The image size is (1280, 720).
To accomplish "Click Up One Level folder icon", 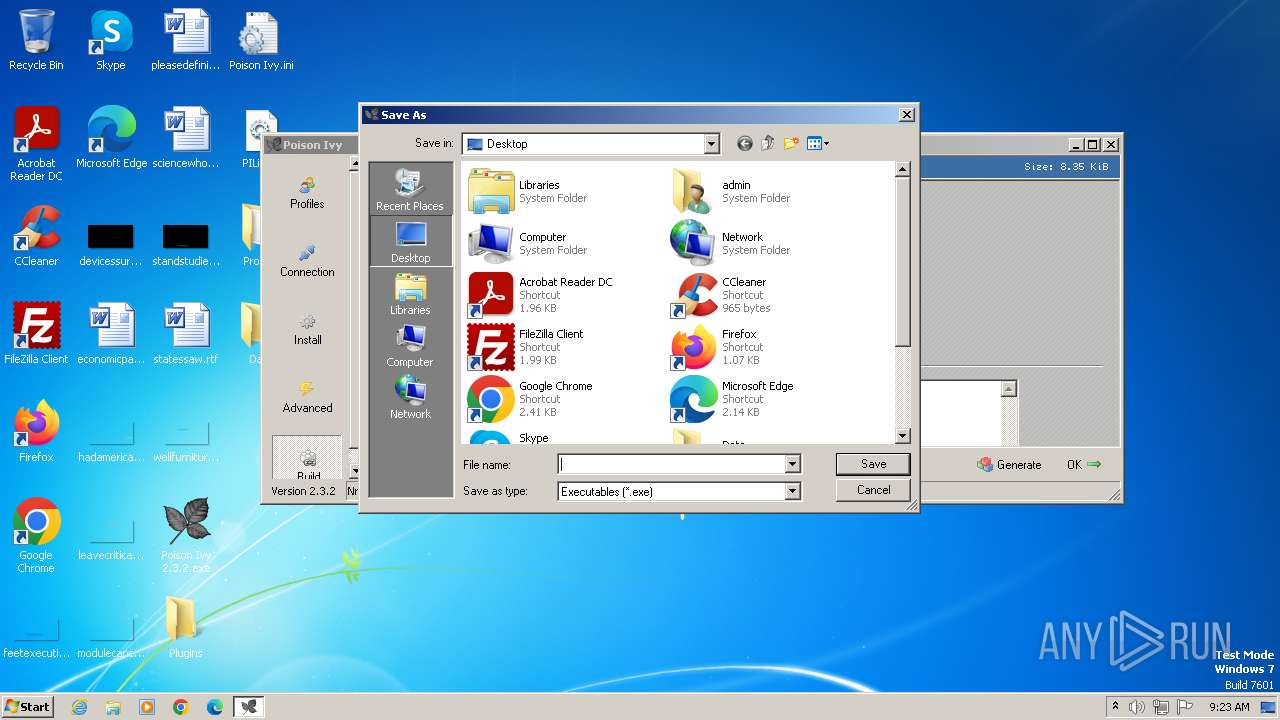I will [768, 144].
